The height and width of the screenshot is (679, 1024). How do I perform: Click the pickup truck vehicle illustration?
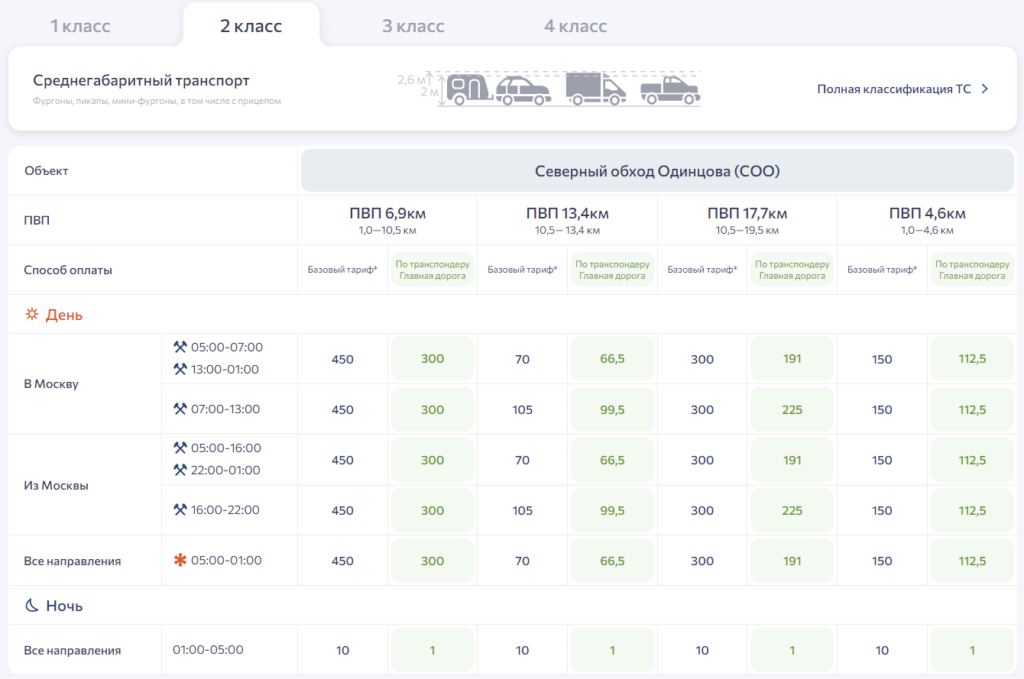tap(670, 92)
